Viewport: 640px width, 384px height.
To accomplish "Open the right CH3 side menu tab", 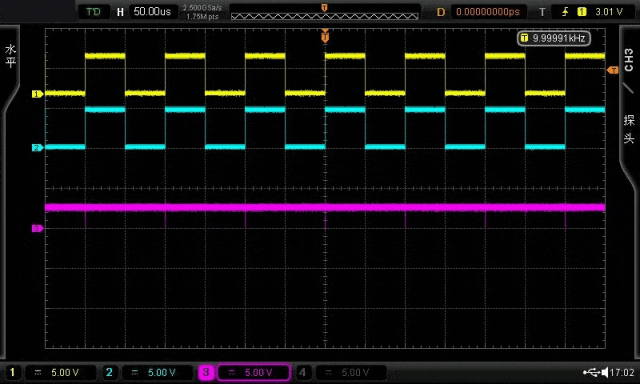I will 629,60.
